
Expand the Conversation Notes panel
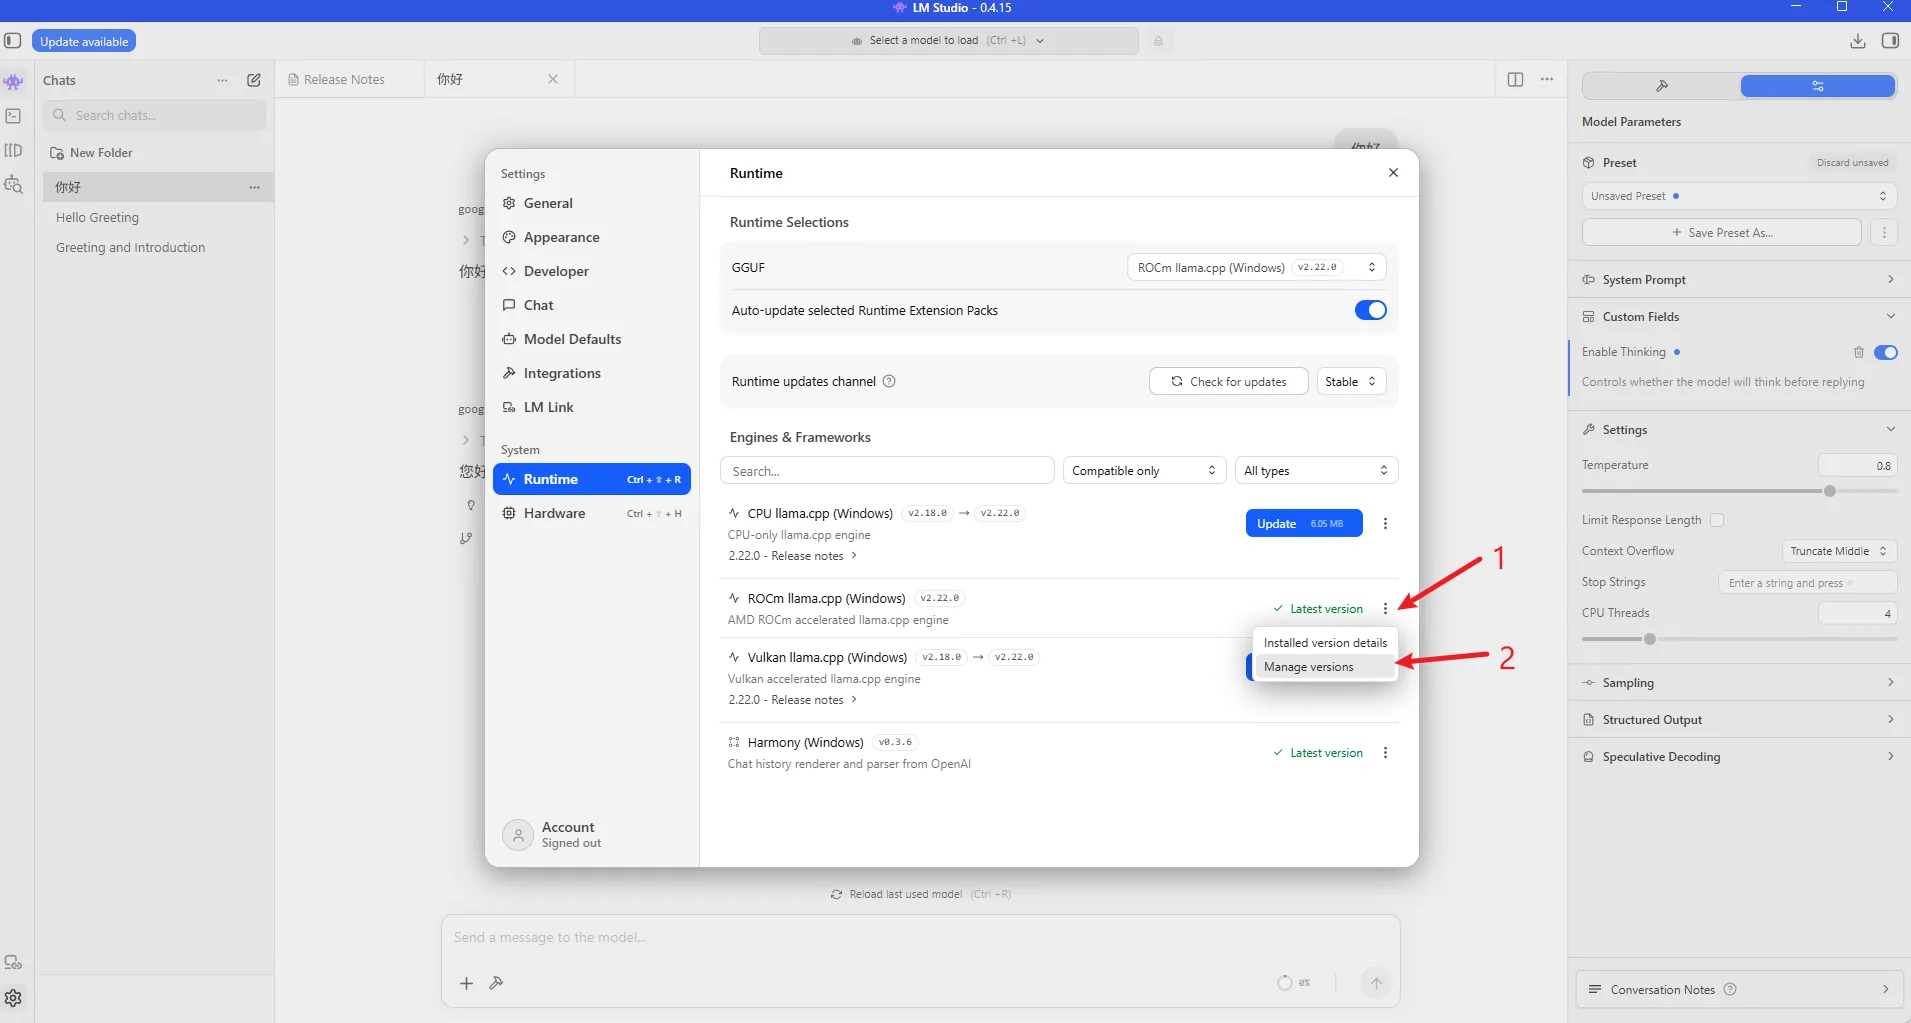click(x=1739, y=989)
